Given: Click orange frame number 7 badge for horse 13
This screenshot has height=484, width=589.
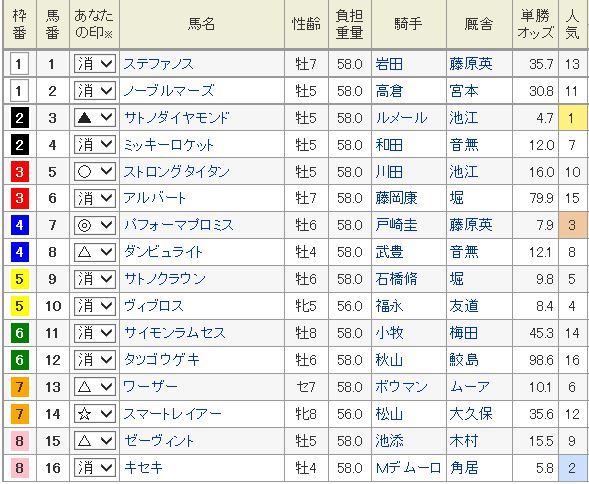Looking at the screenshot, I should pos(20,387).
